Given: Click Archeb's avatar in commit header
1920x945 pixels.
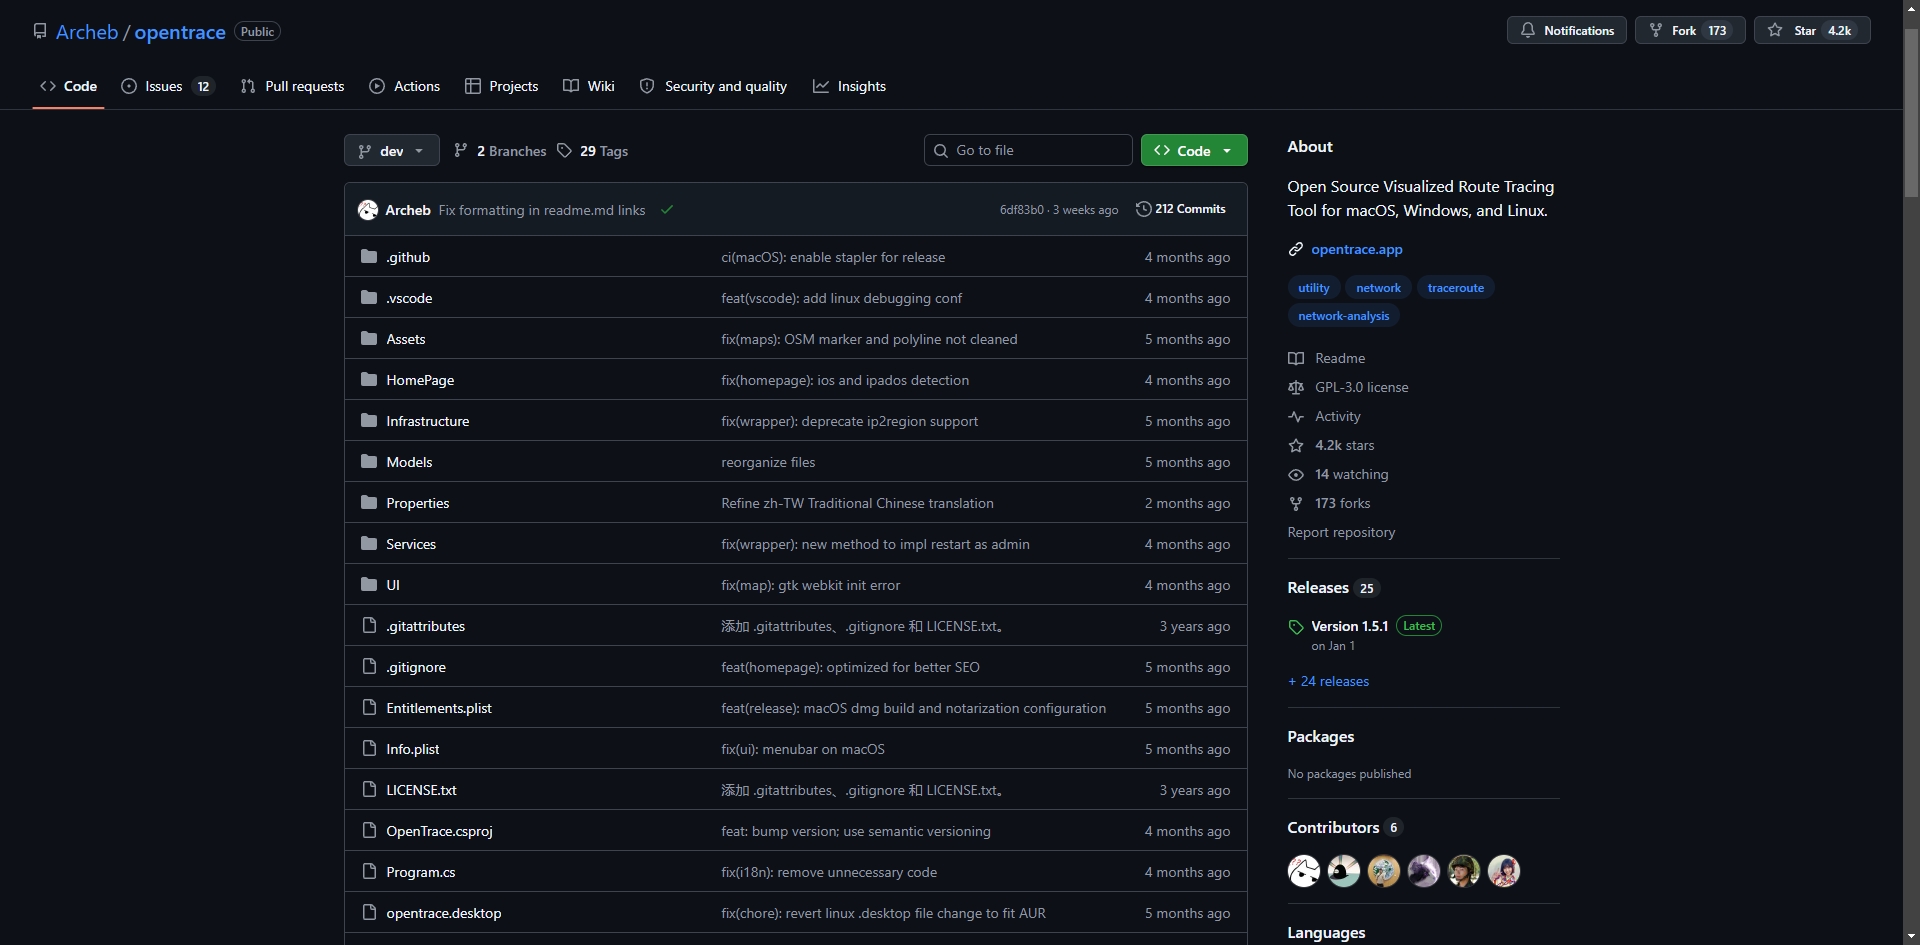Looking at the screenshot, I should coord(368,210).
